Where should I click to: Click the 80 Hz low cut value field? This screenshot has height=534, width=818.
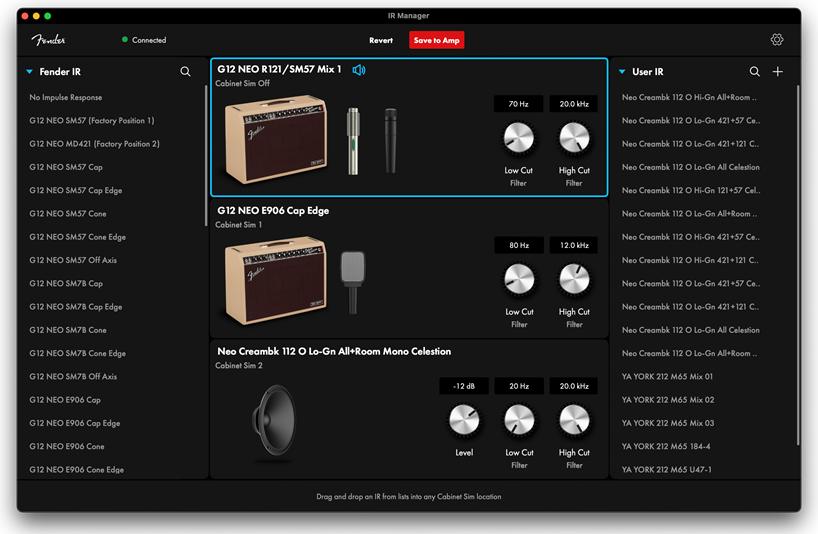pos(519,245)
